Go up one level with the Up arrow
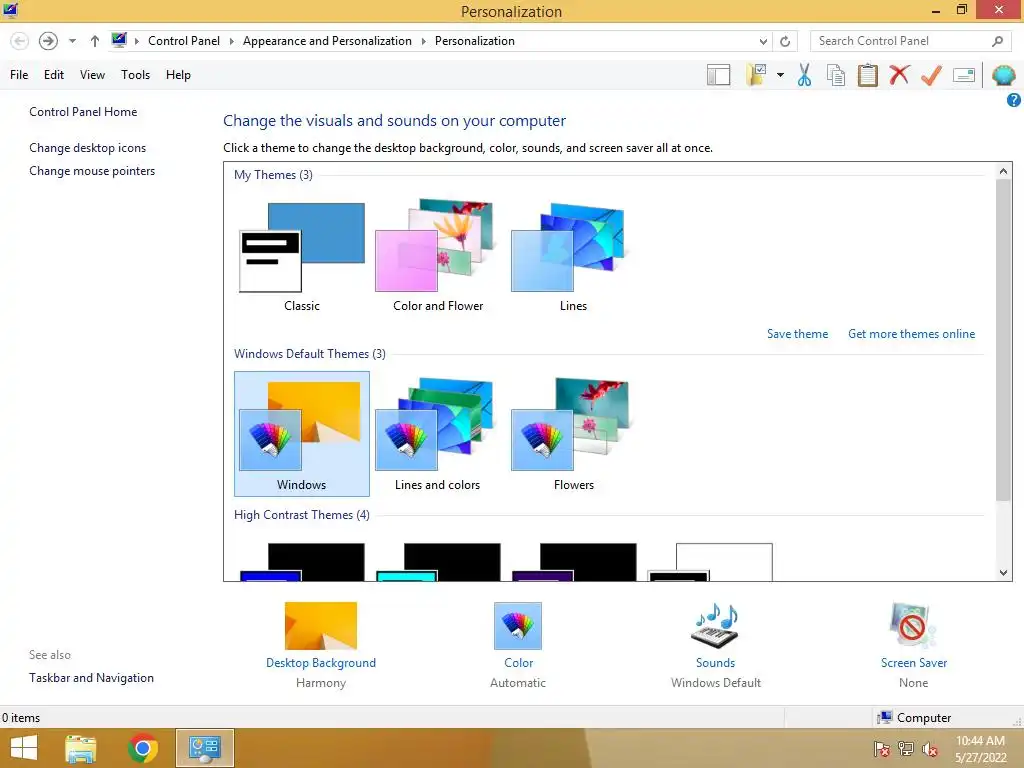This screenshot has height=768, width=1024. tap(95, 41)
